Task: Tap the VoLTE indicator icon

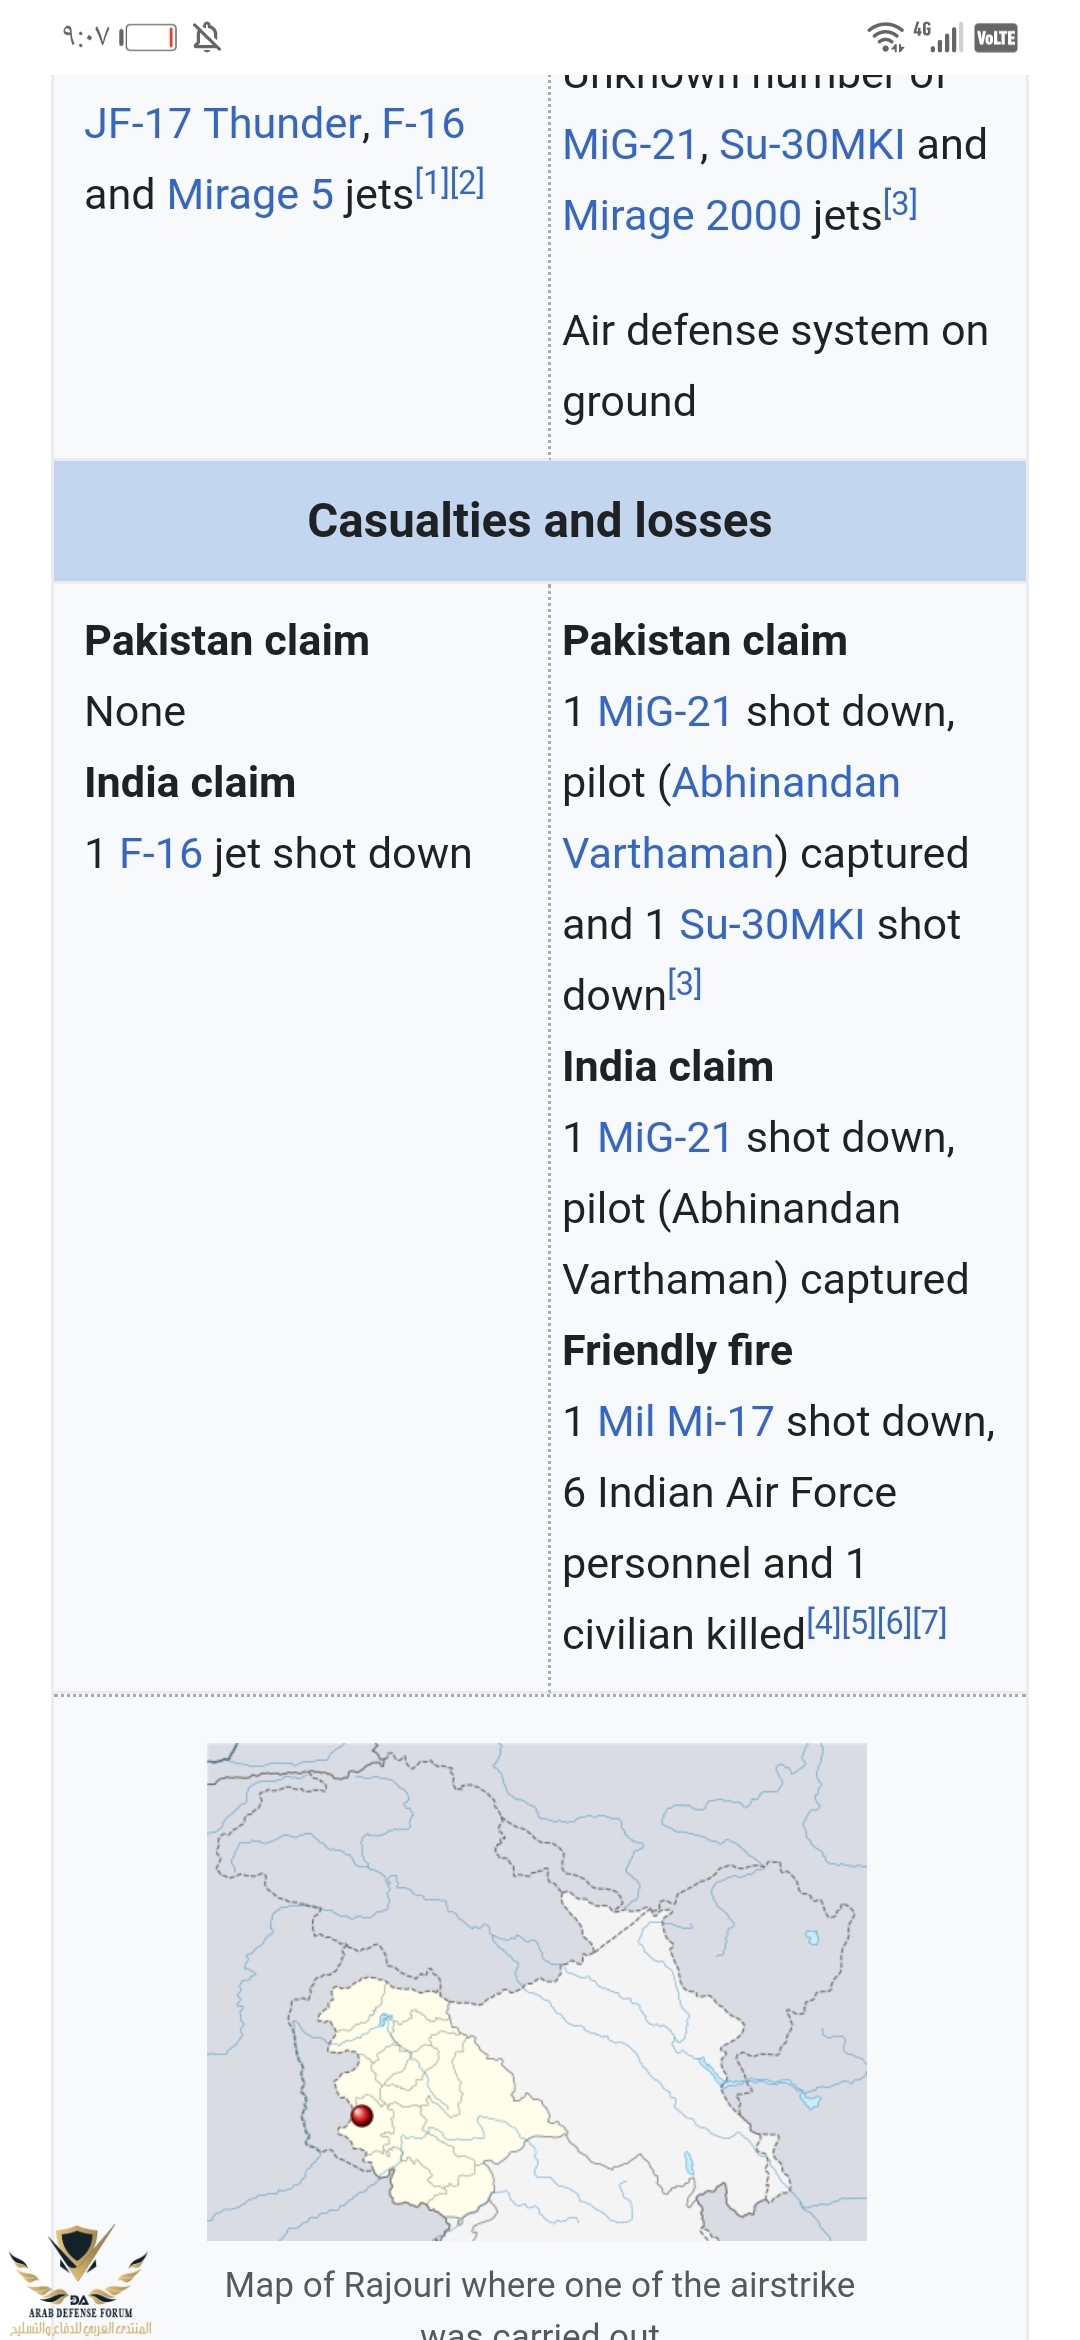Action: pos(996,38)
